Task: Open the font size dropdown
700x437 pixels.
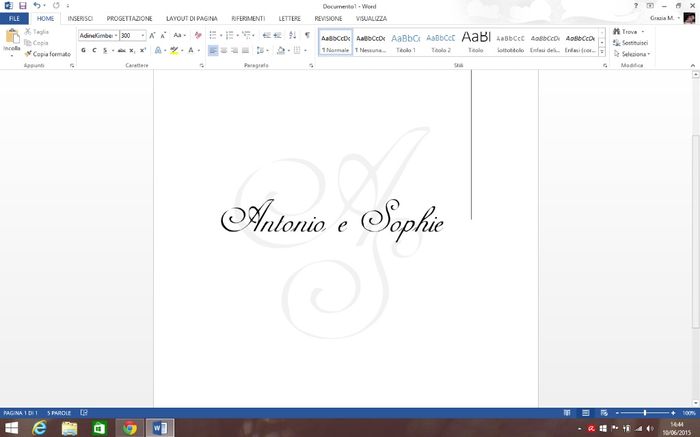Action: (142, 35)
